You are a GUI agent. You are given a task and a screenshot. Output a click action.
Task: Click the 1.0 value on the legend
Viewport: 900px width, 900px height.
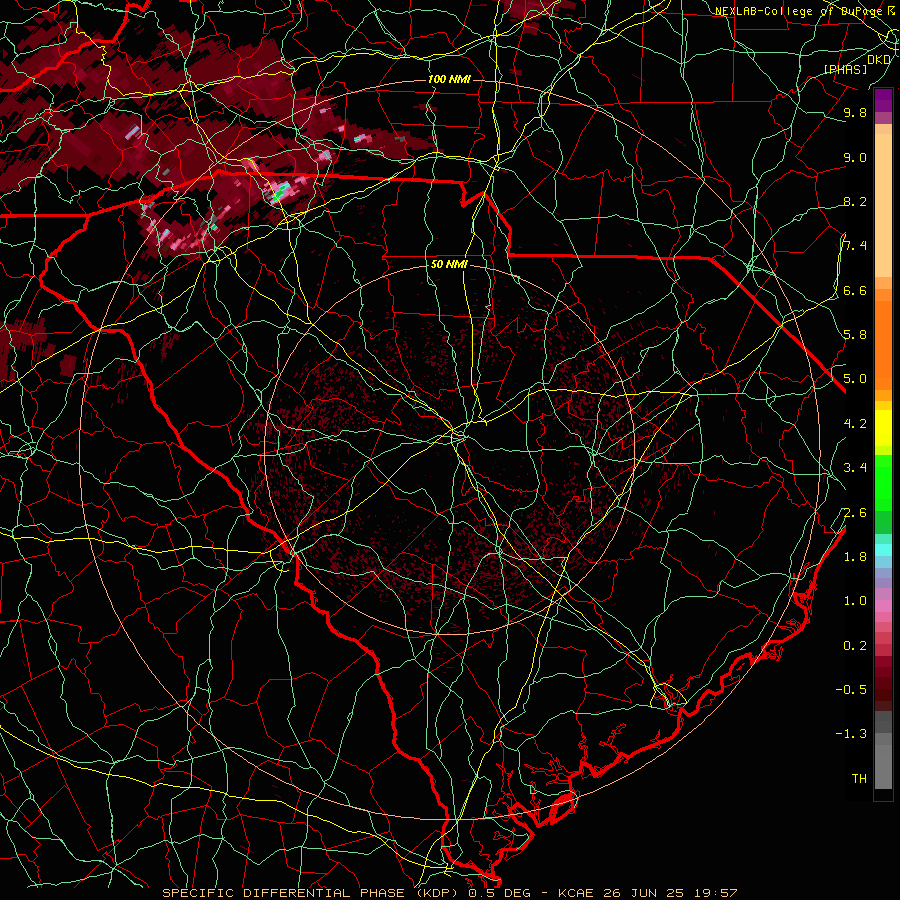pos(855,601)
